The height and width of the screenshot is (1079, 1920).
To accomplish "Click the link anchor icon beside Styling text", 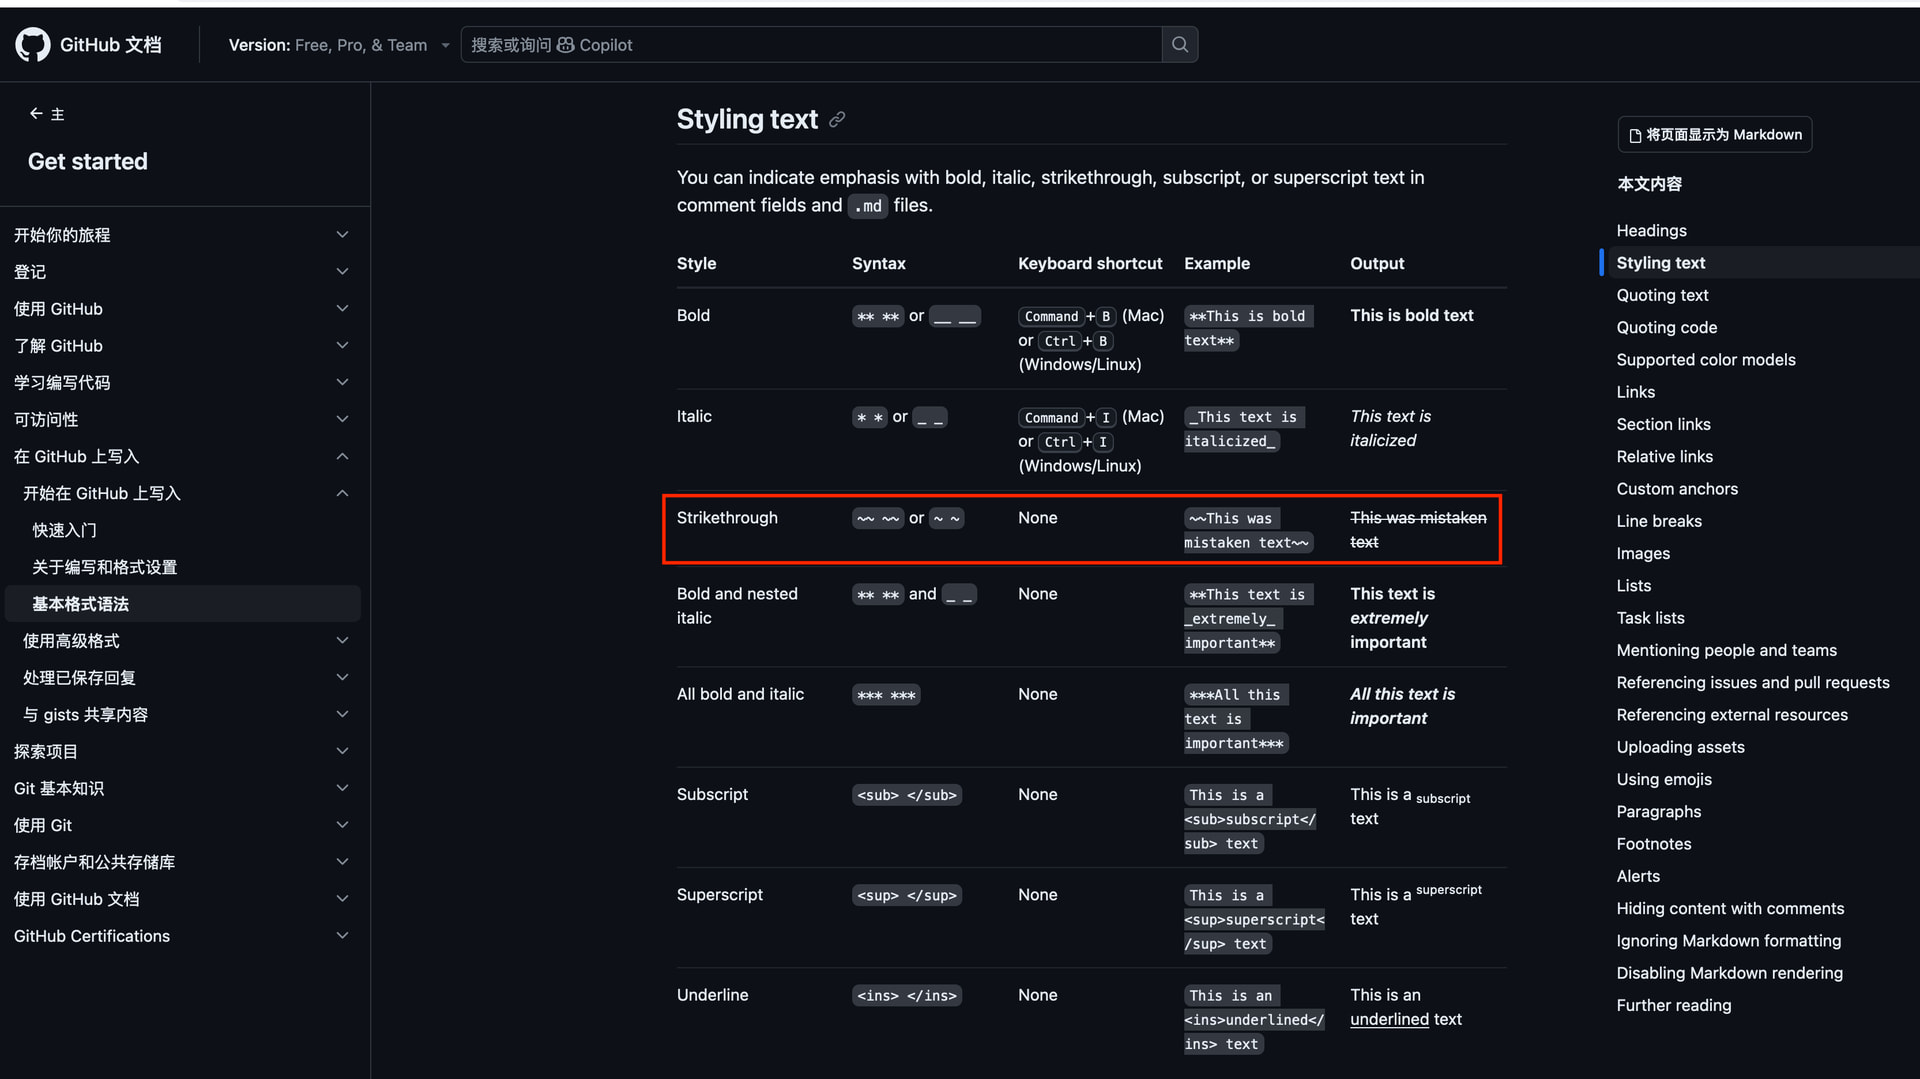I will (837, 120).
